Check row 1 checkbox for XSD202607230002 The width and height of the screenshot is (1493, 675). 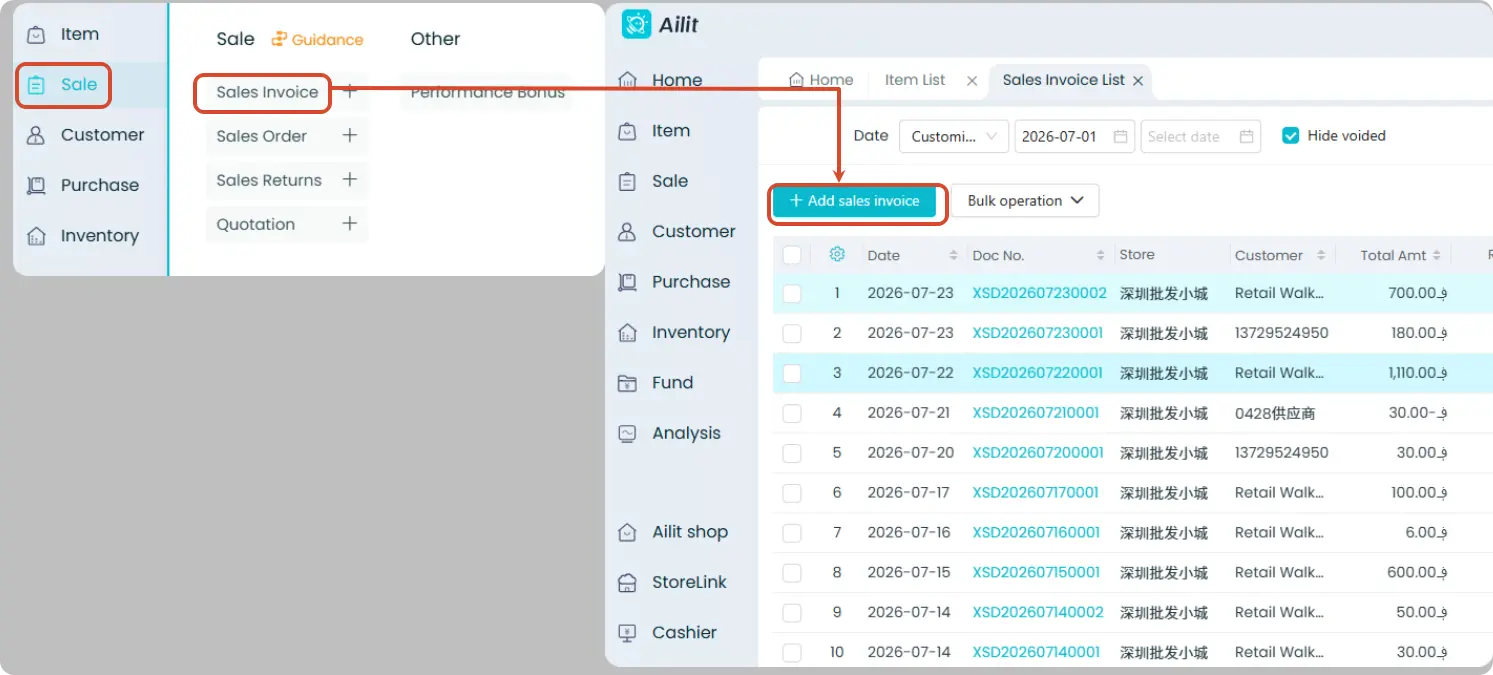click(x=792, y=293)
